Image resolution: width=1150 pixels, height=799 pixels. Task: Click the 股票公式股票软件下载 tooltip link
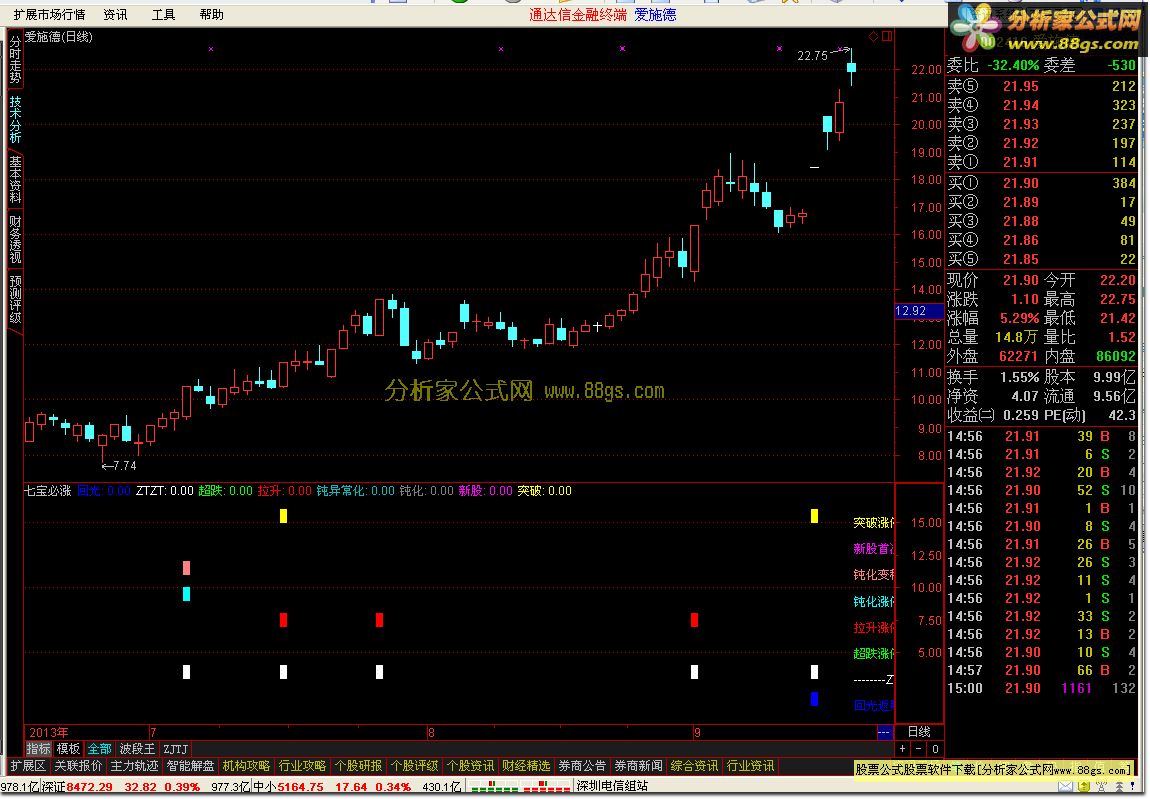click(994, 770)
